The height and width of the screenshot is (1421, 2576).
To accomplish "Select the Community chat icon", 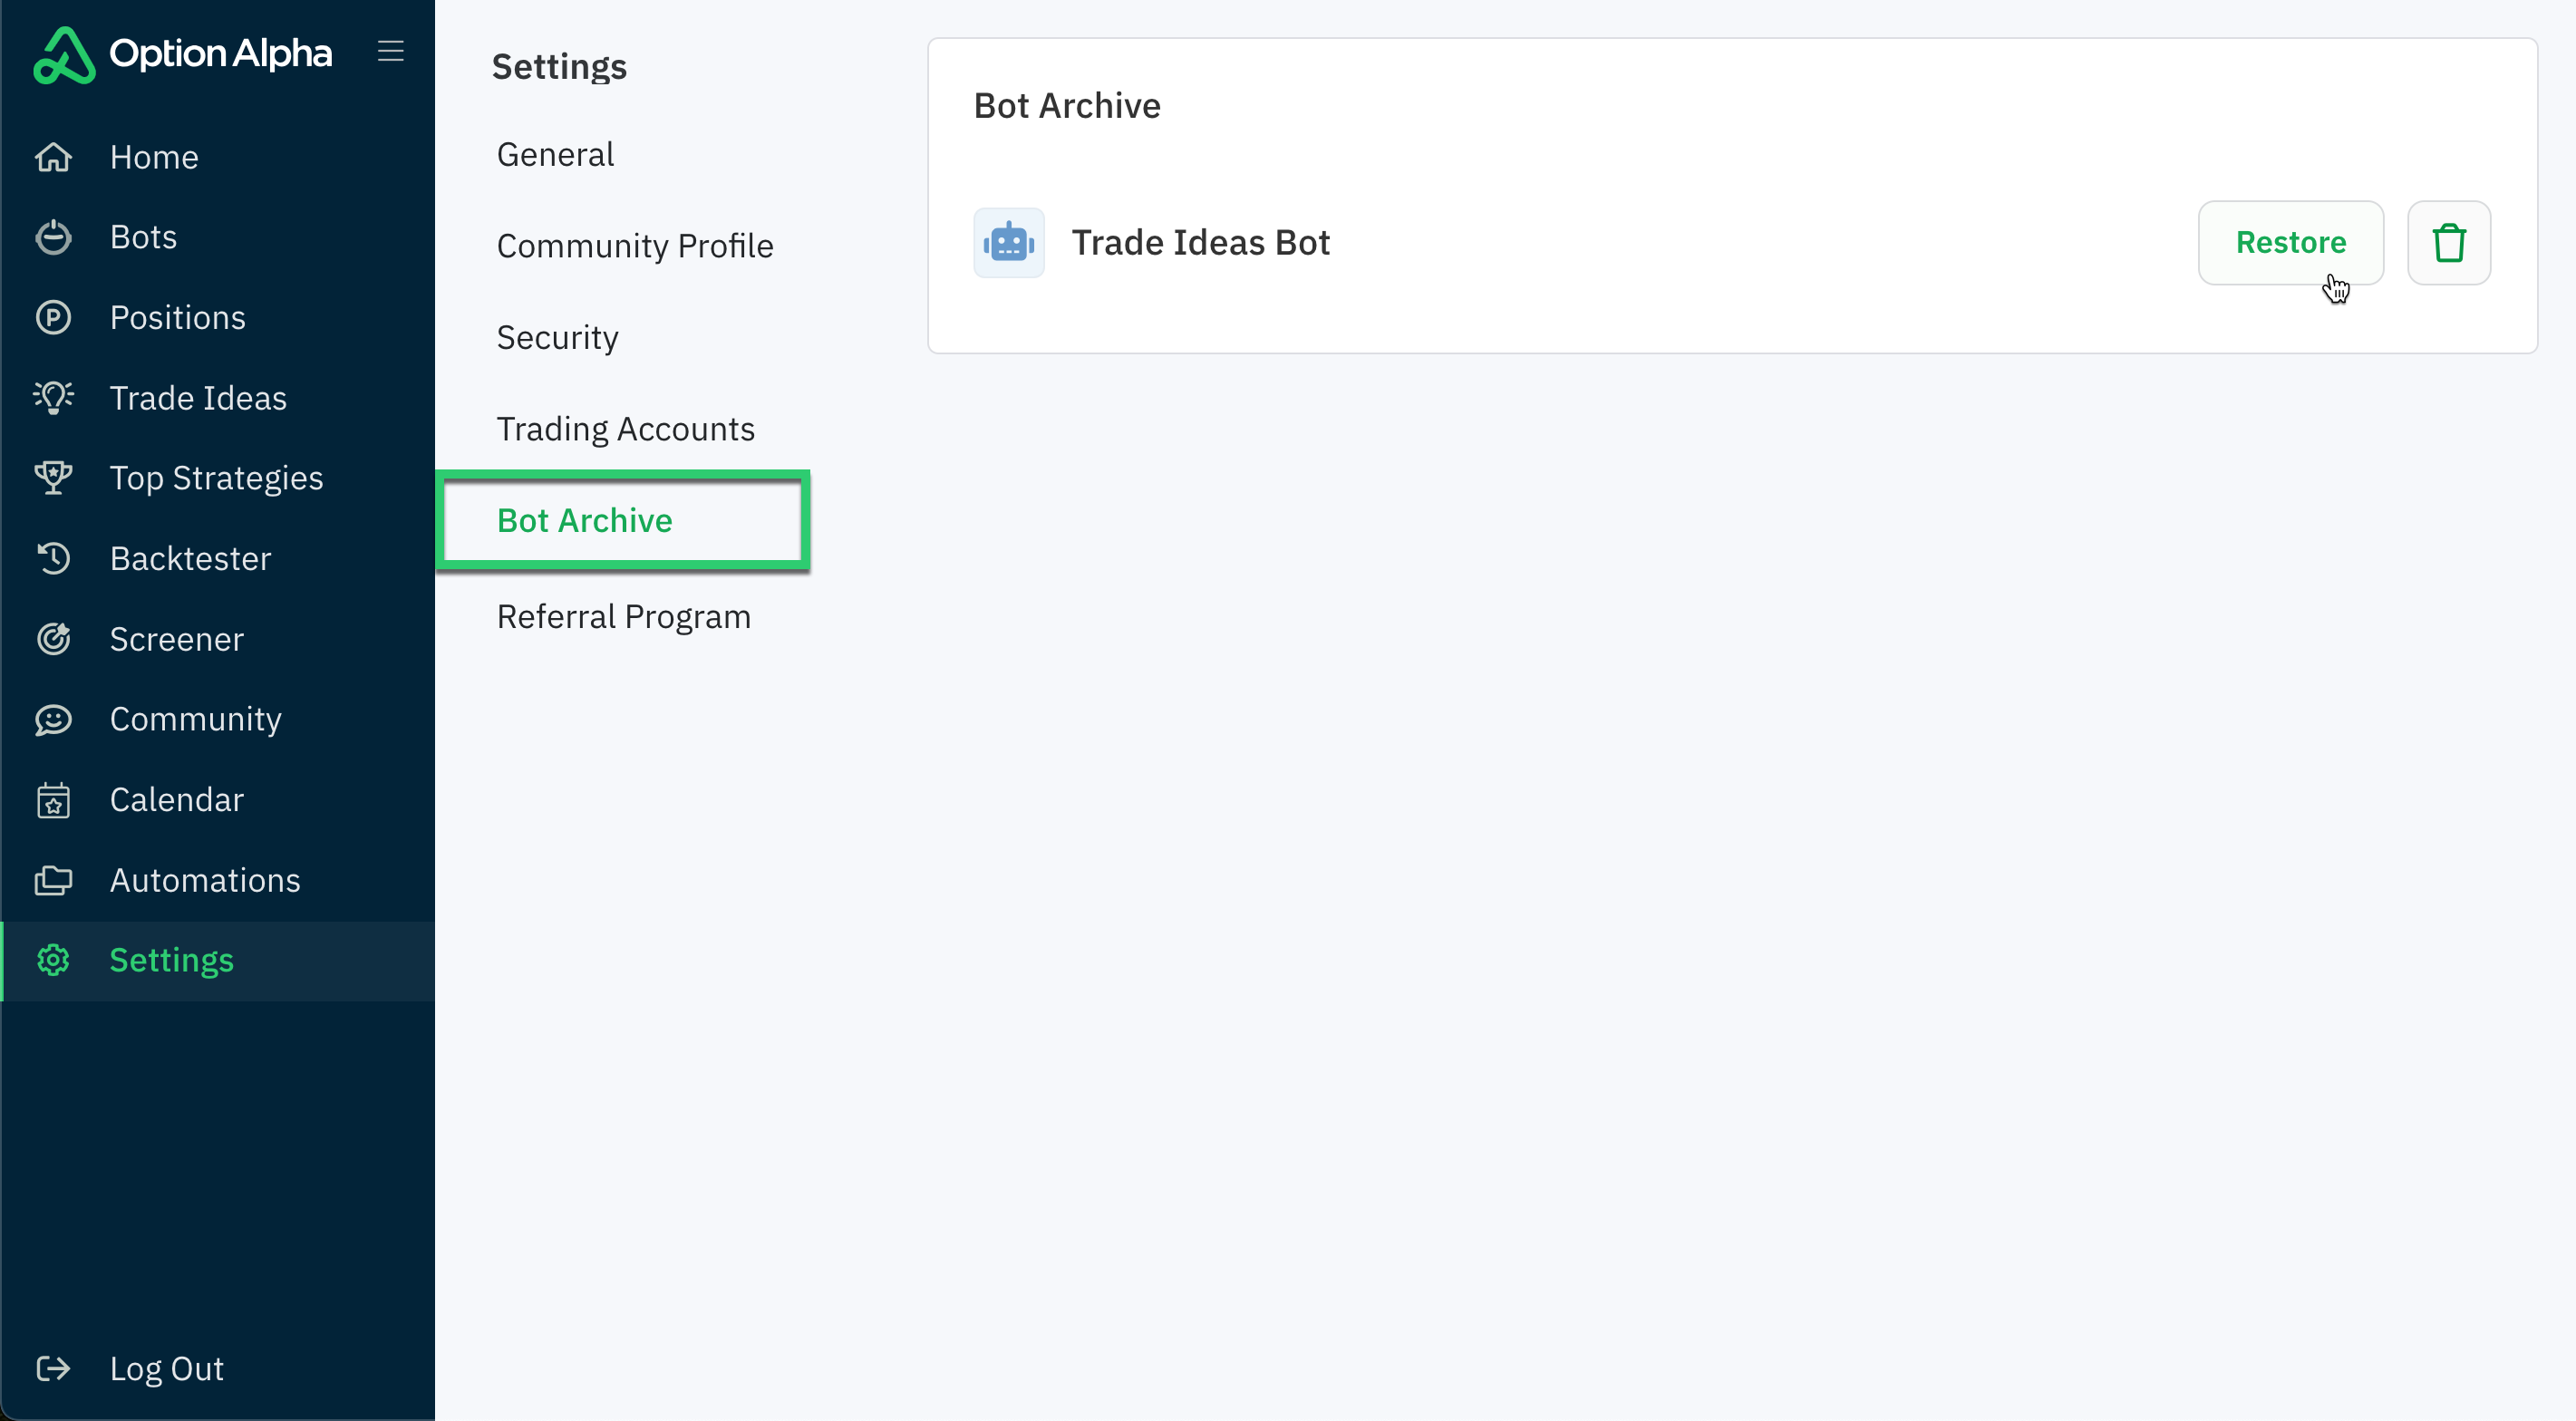I will (54, 719).
